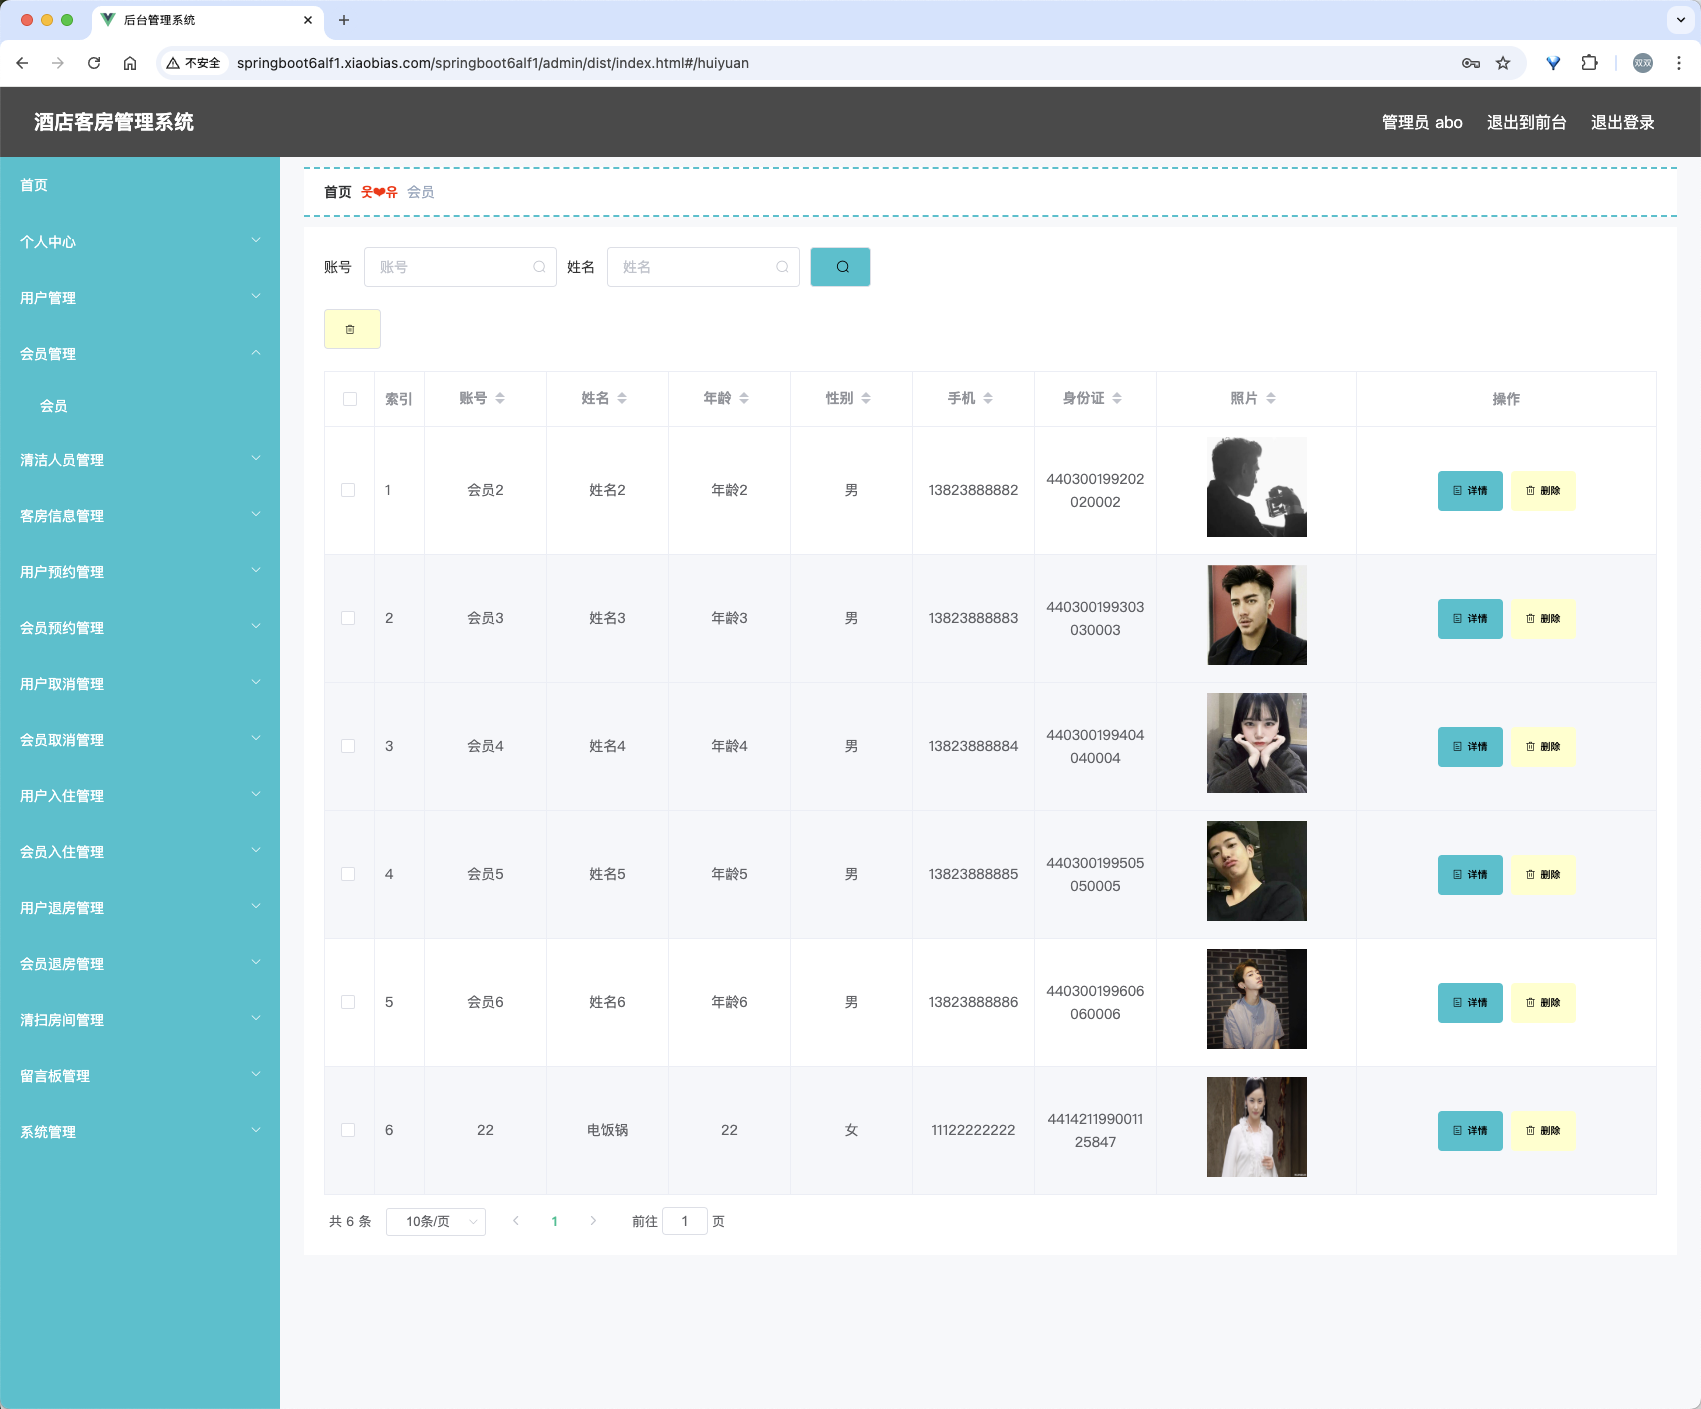Click magnifier icon inside 姓名 search field
This screenshot has height=1409, width=1701.
point(782,267)
